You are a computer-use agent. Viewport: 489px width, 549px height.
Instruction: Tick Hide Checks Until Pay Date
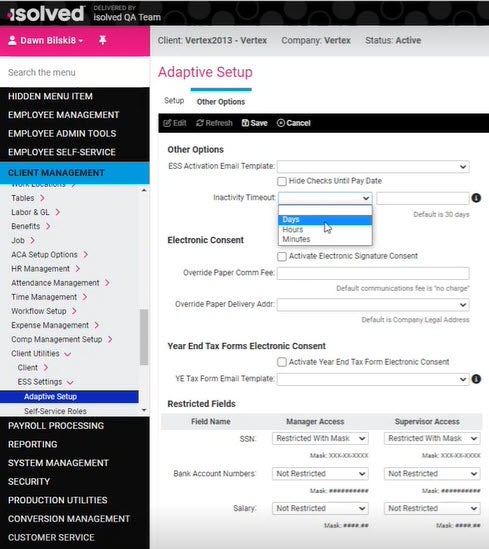[282, 181]
